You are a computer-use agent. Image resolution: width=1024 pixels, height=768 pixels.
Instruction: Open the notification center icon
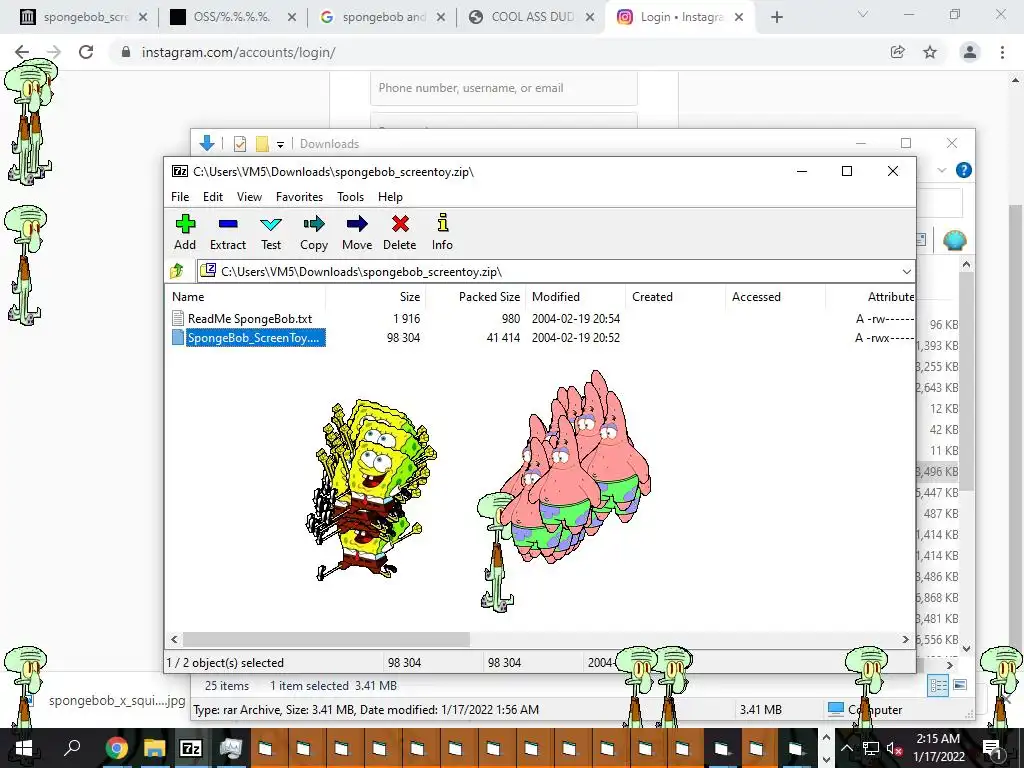tap(993, 748)
